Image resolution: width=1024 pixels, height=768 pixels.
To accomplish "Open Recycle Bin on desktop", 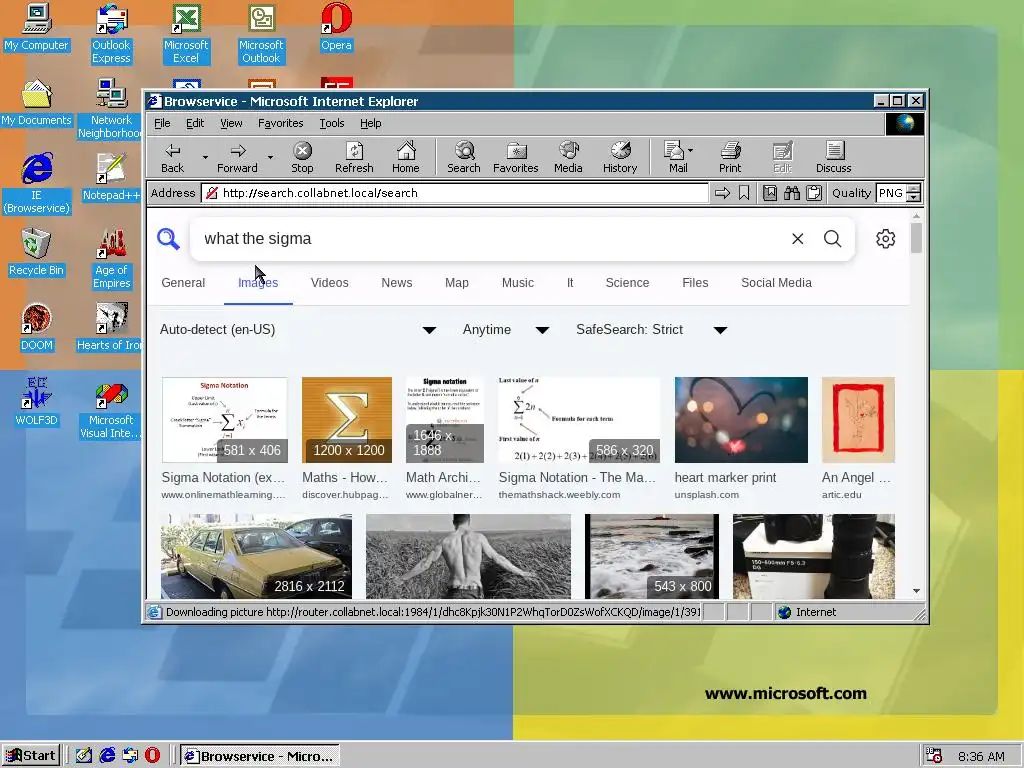I will [36, 252].
